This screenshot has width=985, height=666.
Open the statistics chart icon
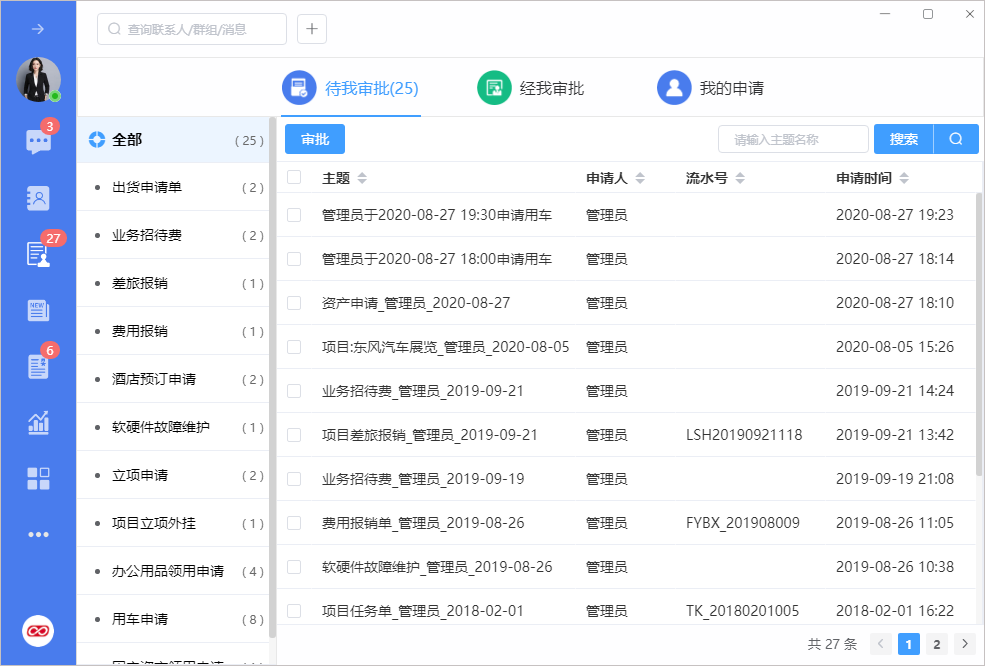[x=38, y=422]
